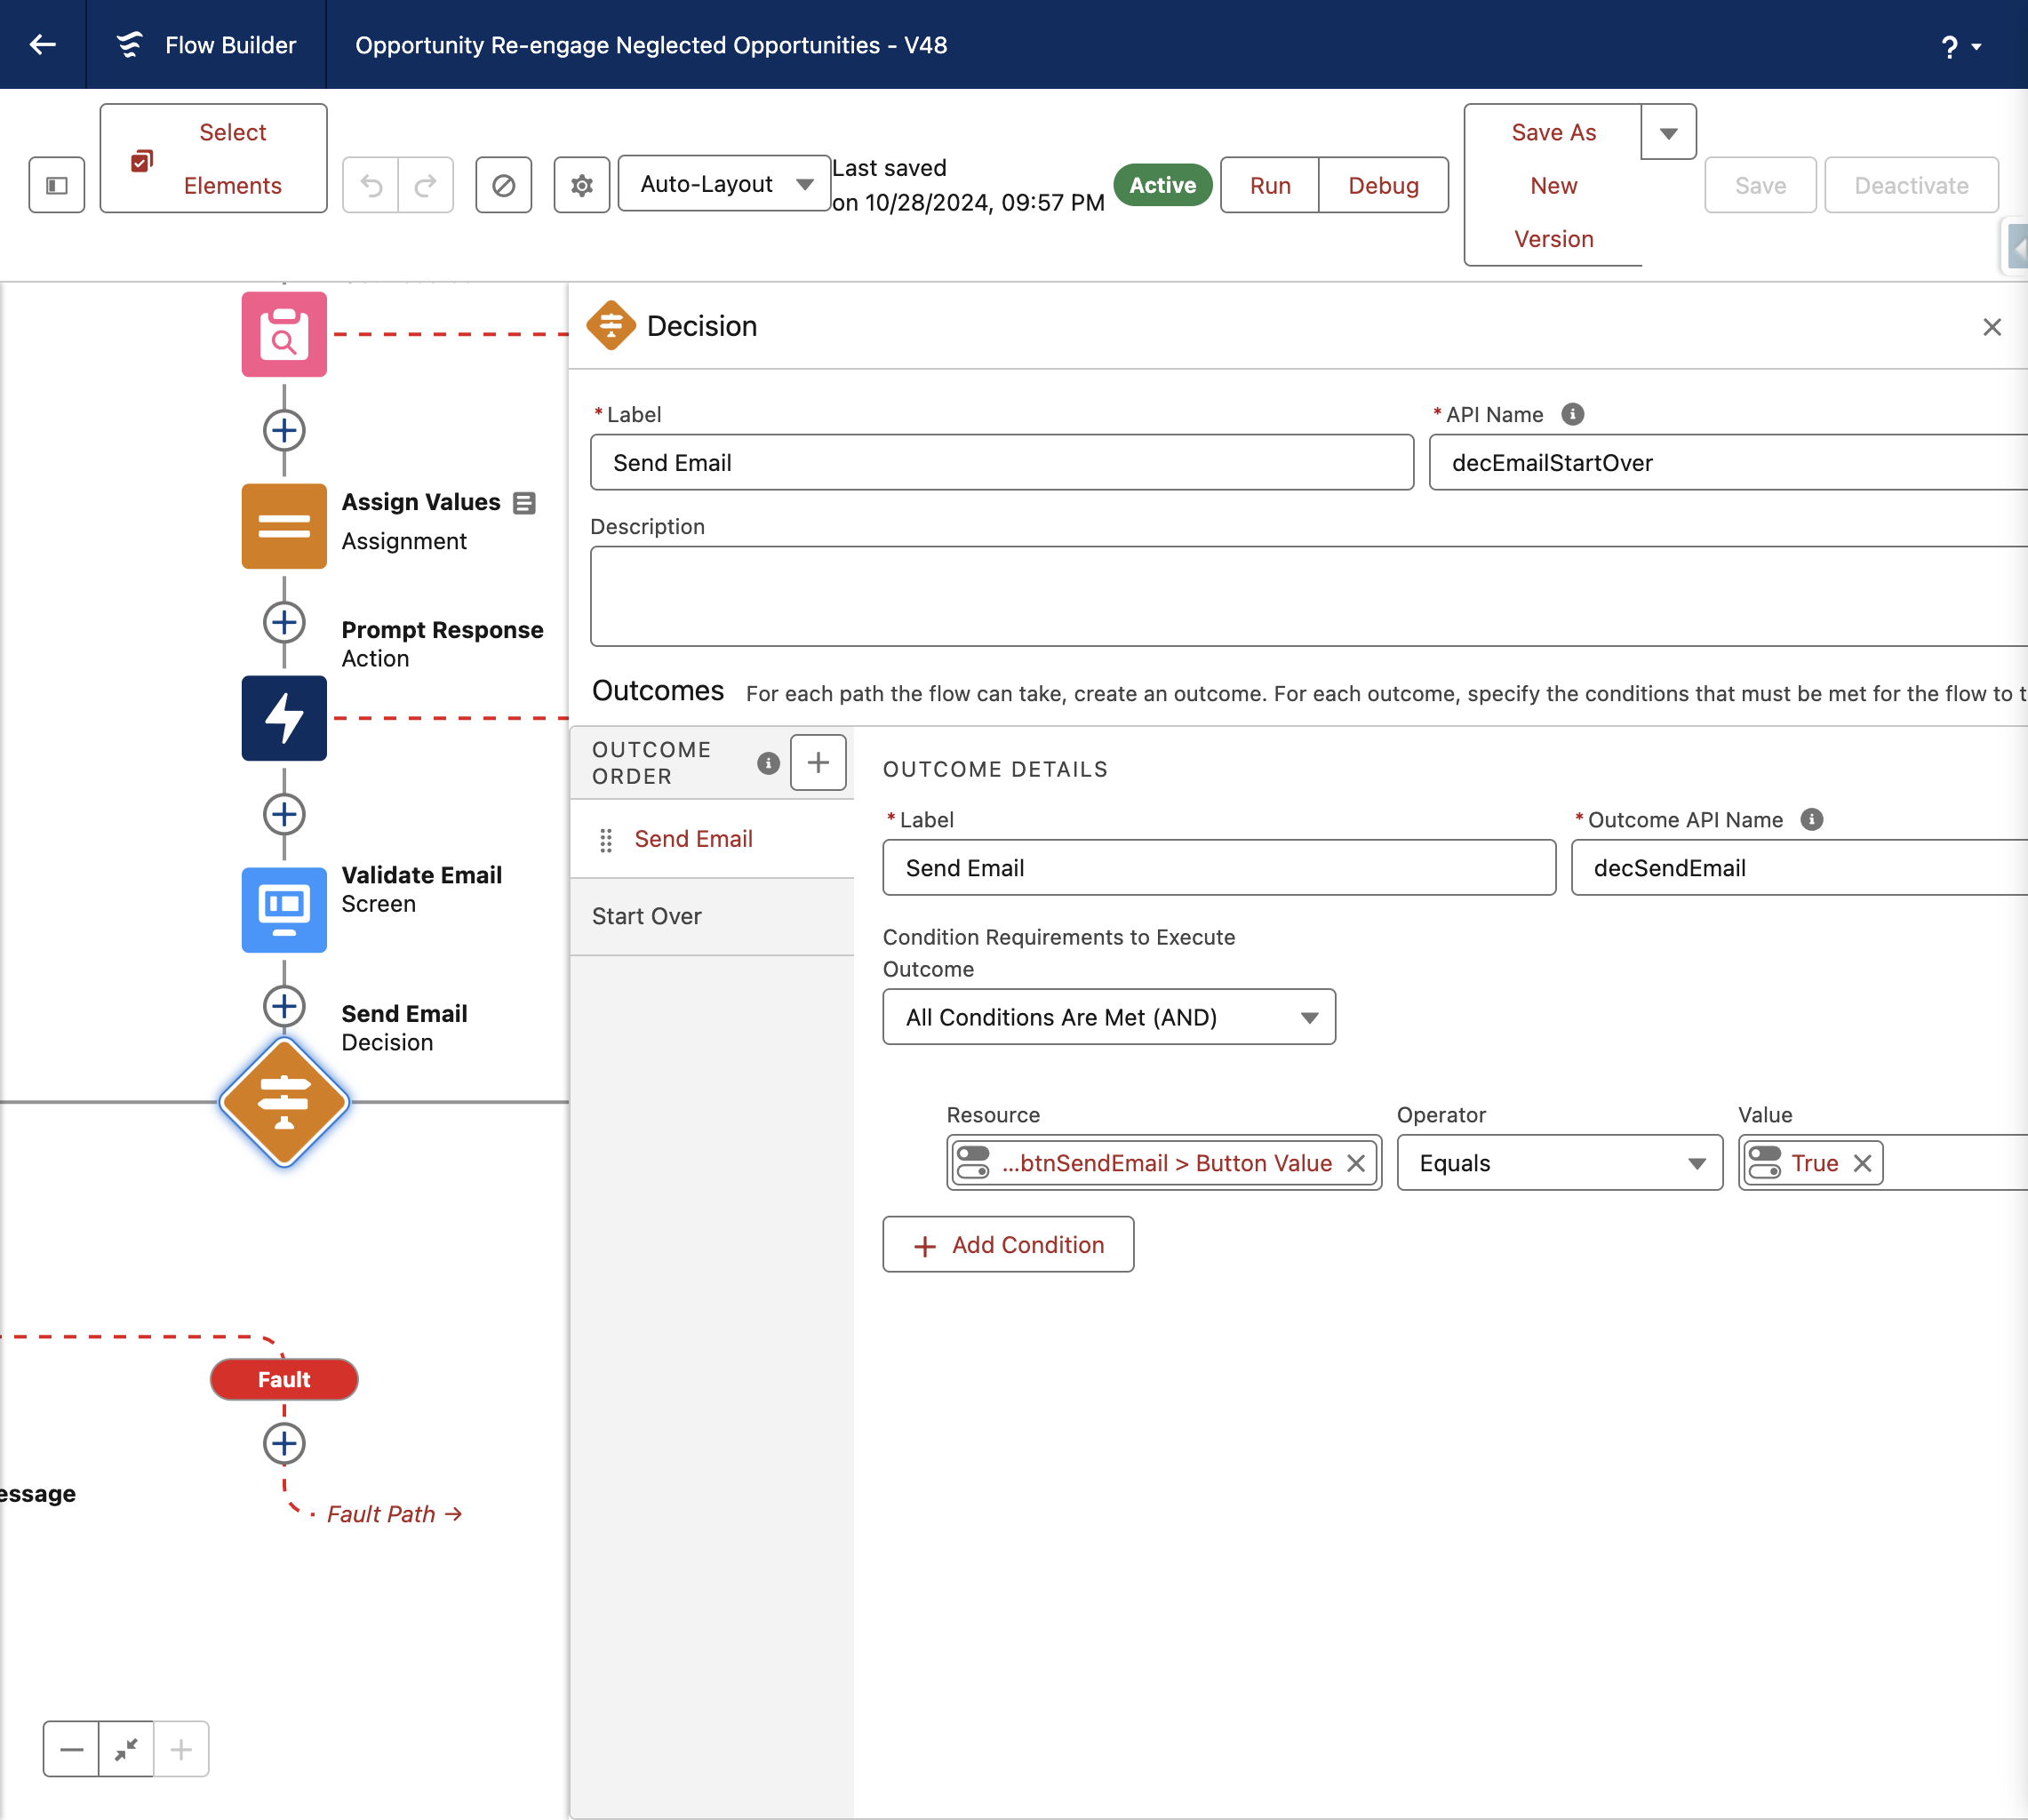Image resolution: width=2028 pixels, height=1820 pixels.
Task: Open the Equals operator dropdown
Action: (x=1559, y=1163)
